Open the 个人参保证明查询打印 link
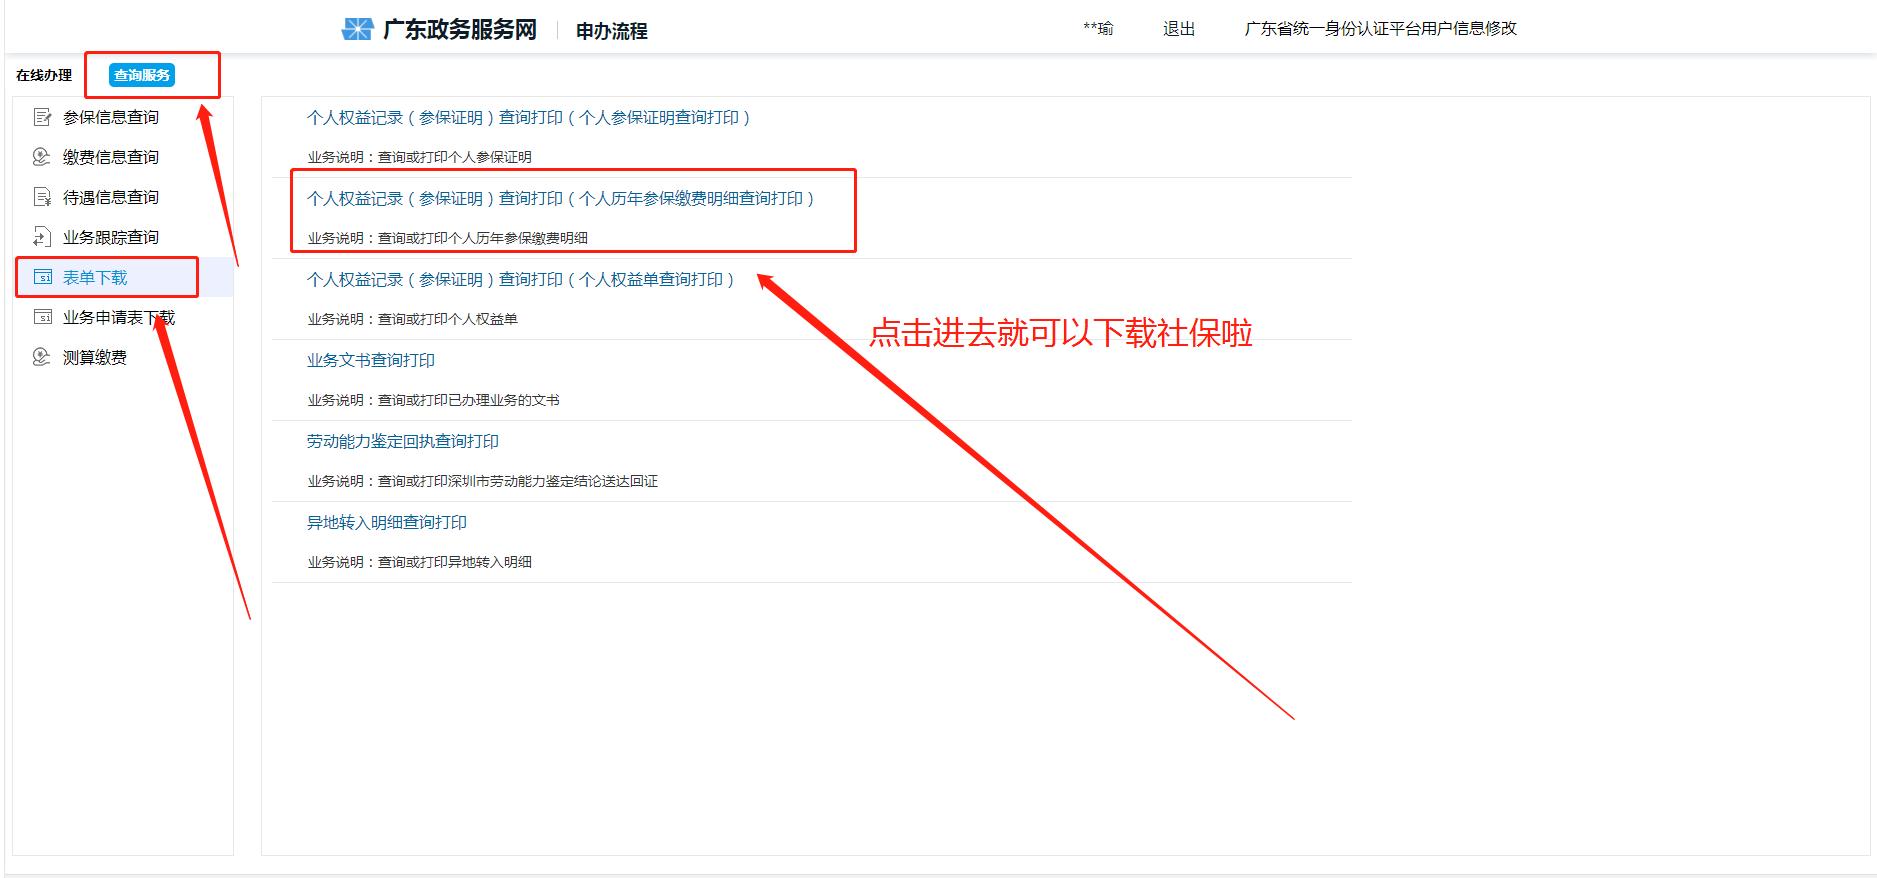1877x878 pixels. (x=528, y=118)
